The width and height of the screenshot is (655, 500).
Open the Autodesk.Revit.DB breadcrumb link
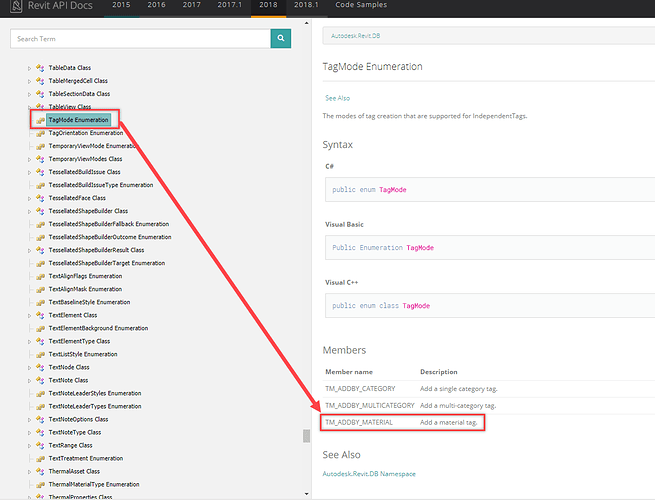pos(355,36)
